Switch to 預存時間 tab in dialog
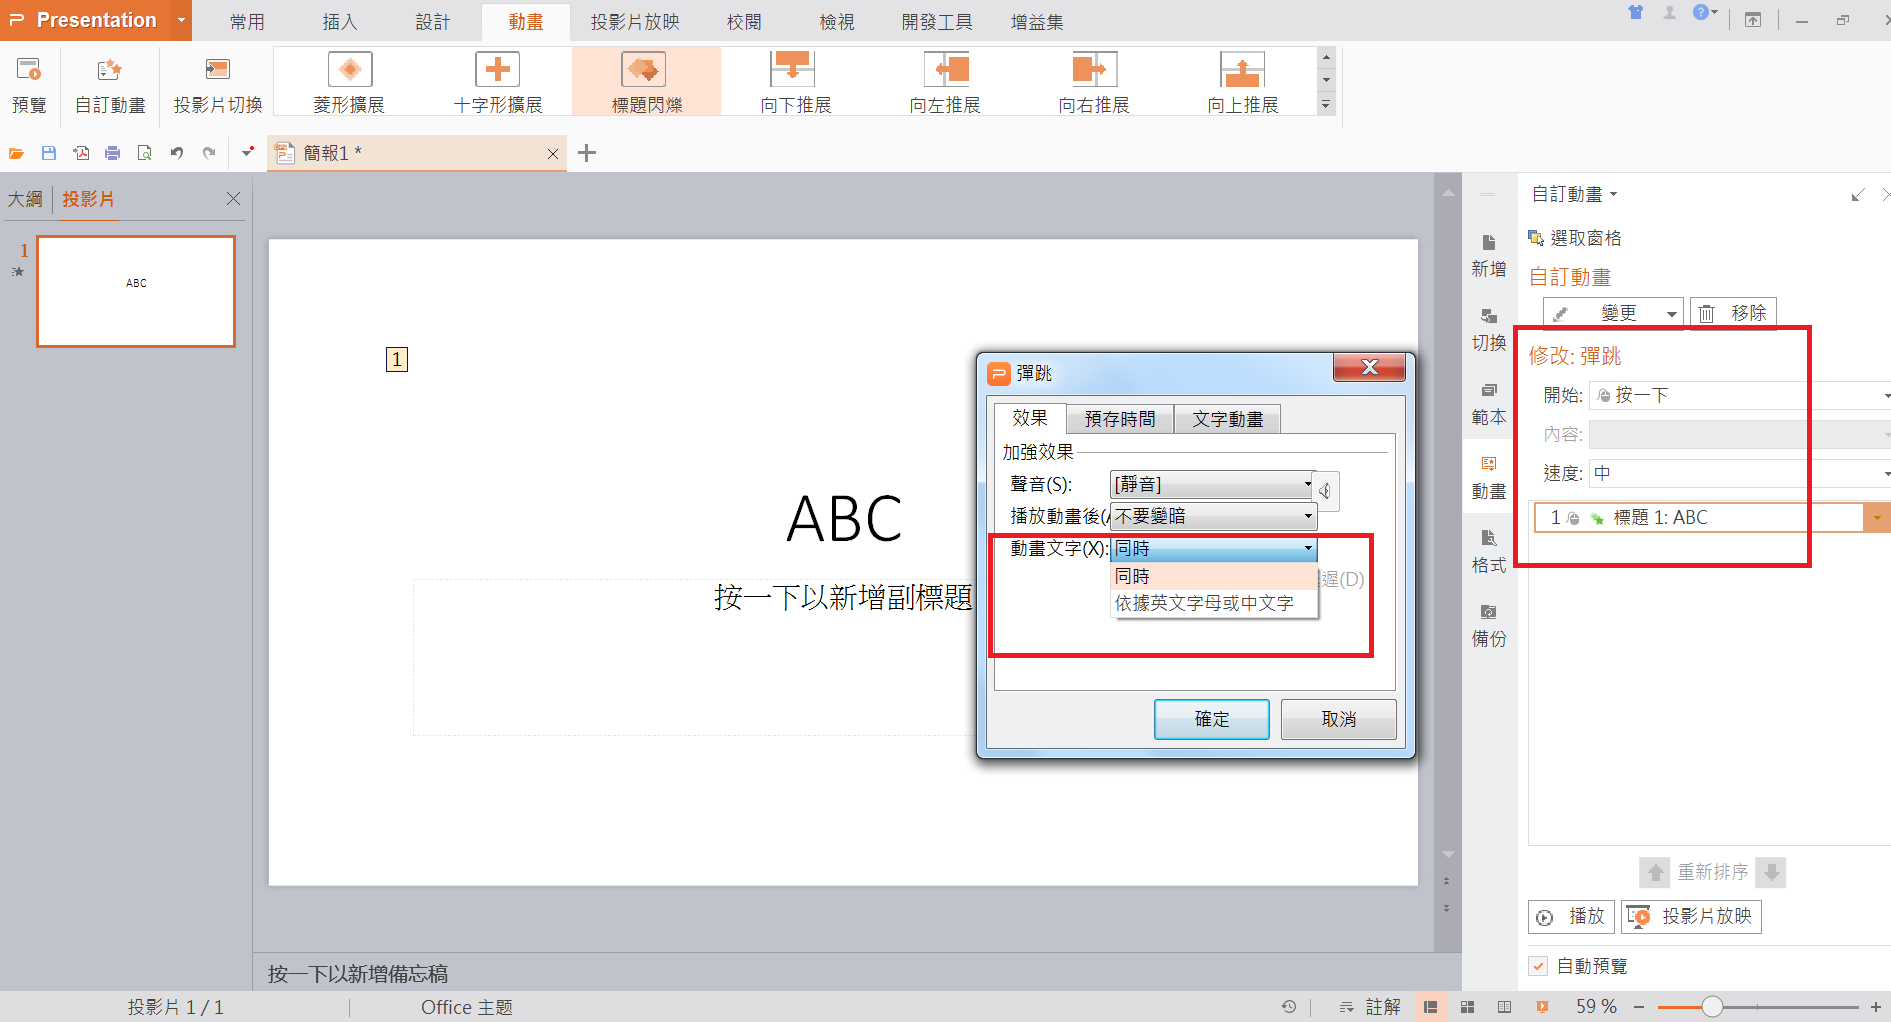Viewport: 1891px width, 1022px height. (1120, 419)
